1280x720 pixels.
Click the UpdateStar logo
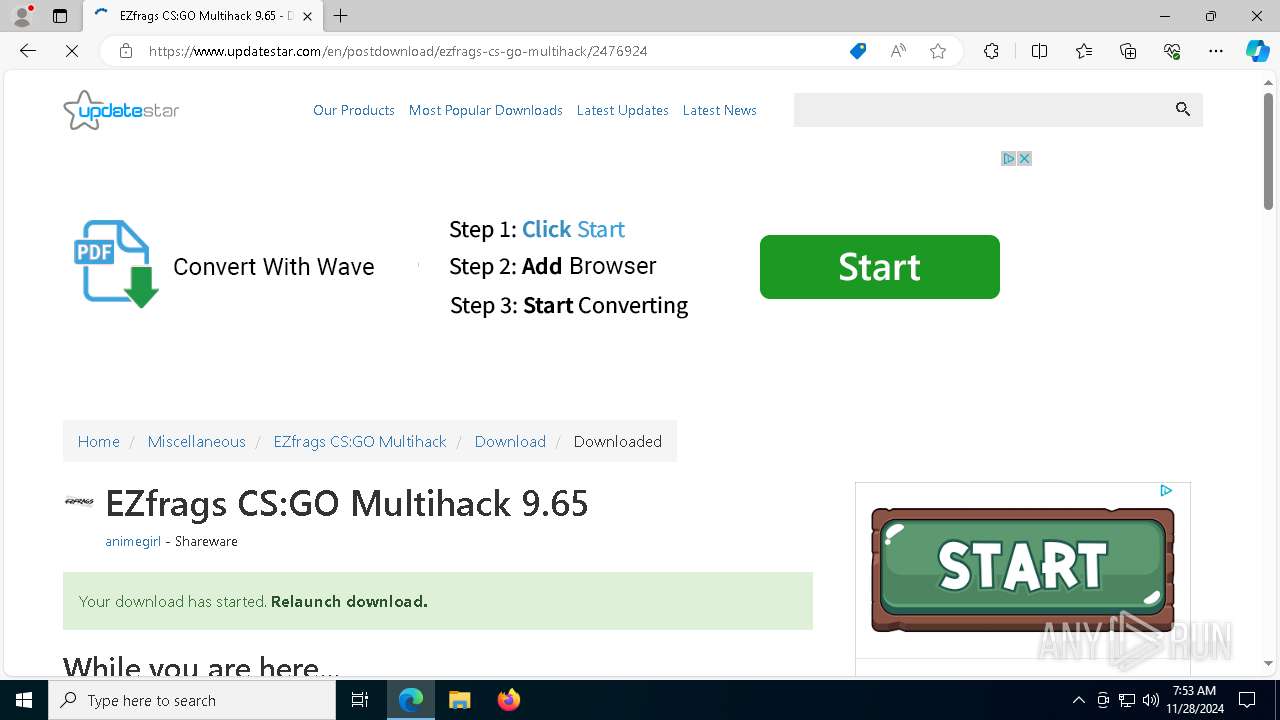coord(121,110)
